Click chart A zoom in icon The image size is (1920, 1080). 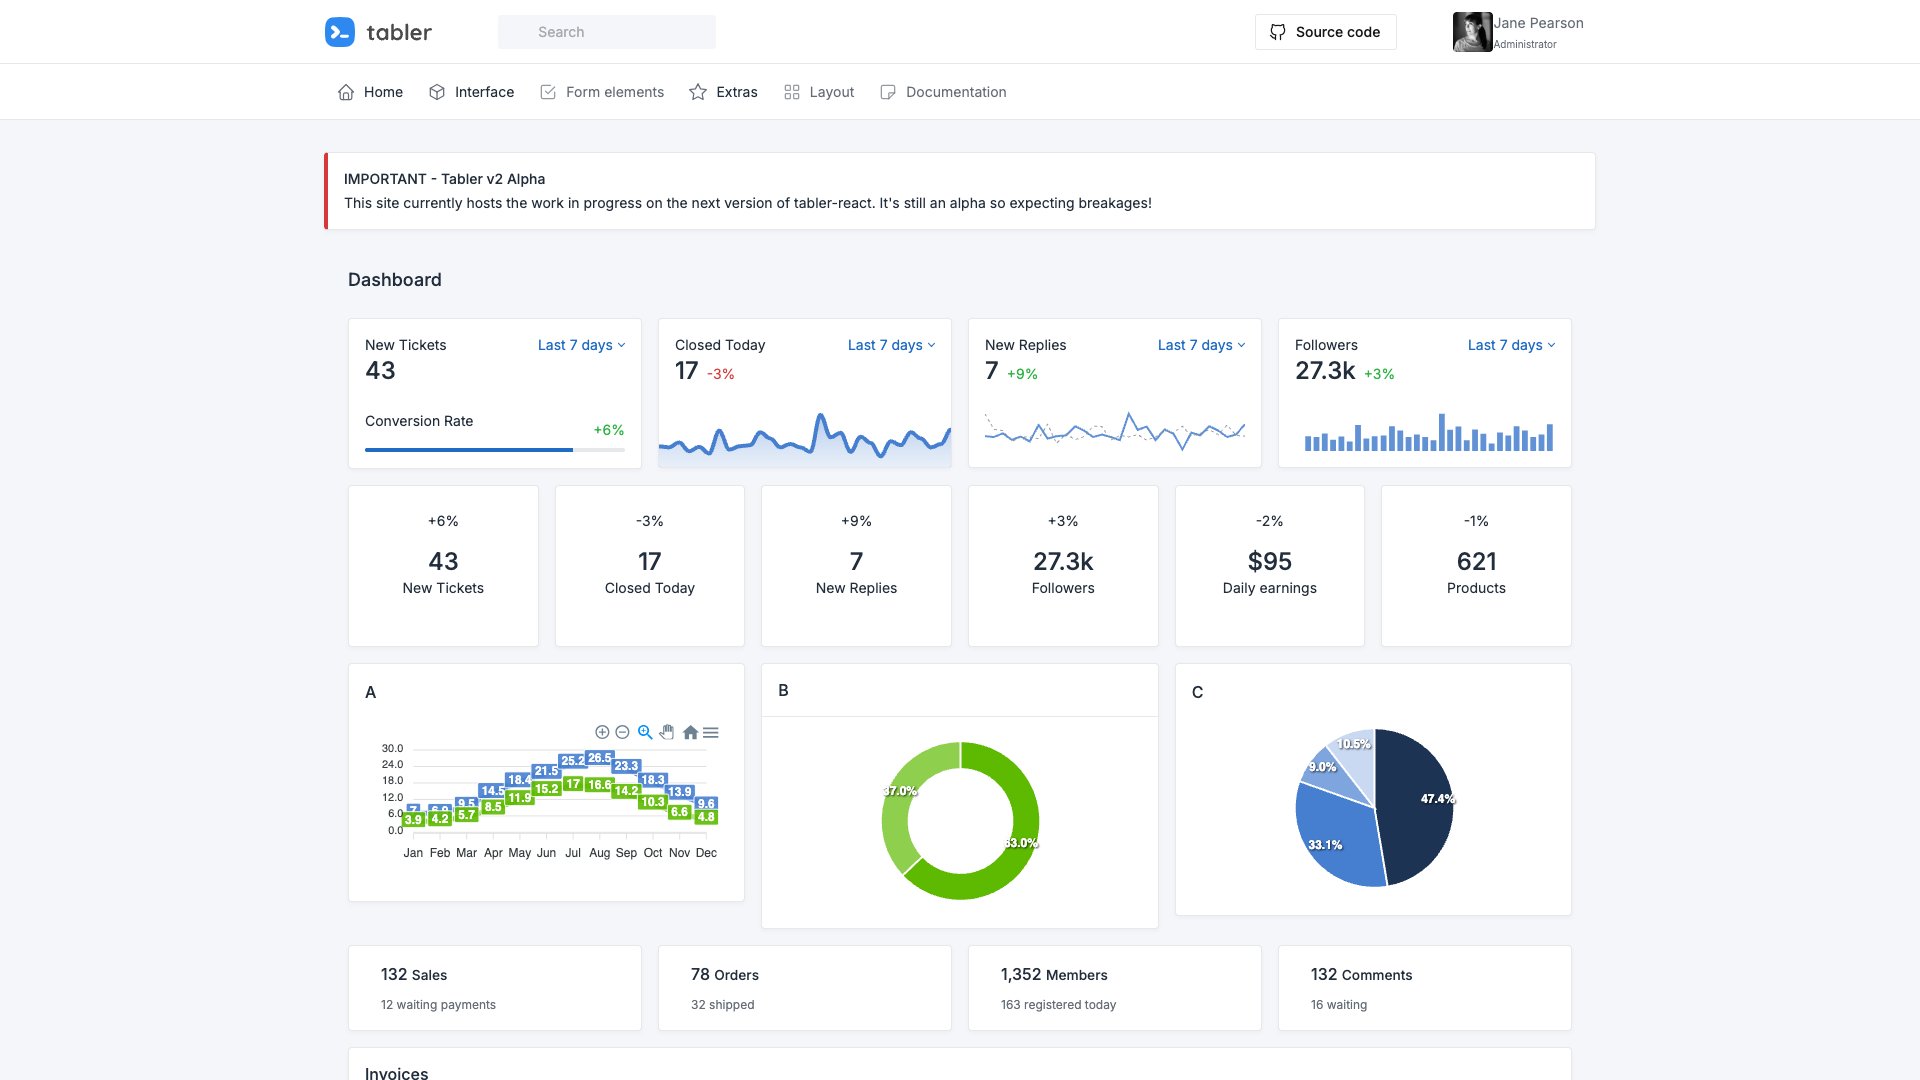click(602, 733)
